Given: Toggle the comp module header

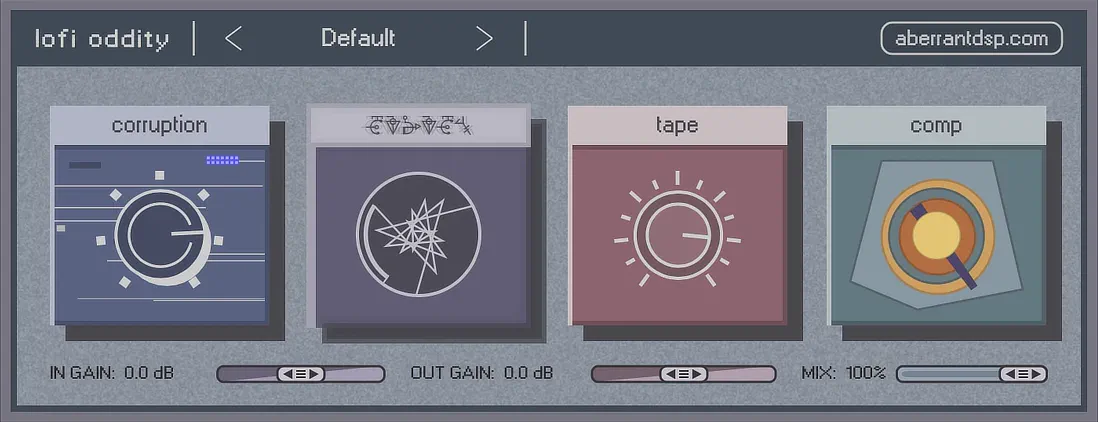Looking at the screenshot, I should coord(936,126).
